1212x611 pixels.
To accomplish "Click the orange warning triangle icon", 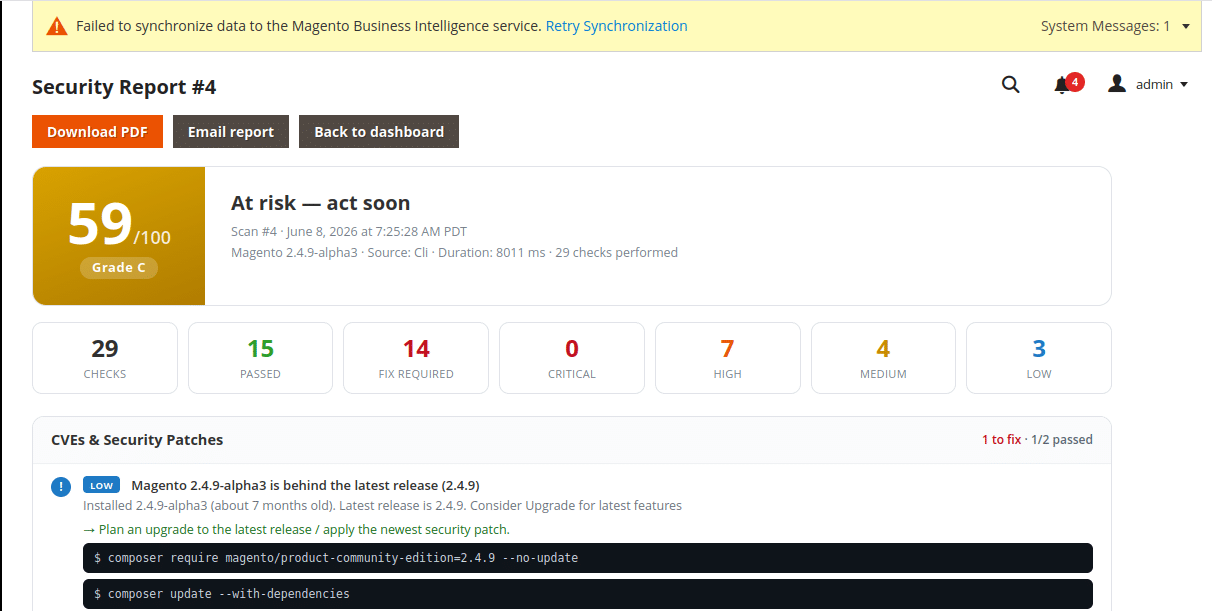I will coord(58,26).
